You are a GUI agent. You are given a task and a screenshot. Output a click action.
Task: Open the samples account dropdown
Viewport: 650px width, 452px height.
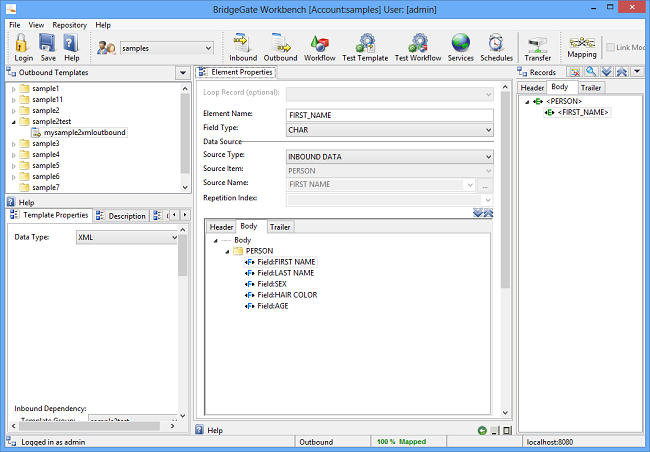click(x=208, y=48)
